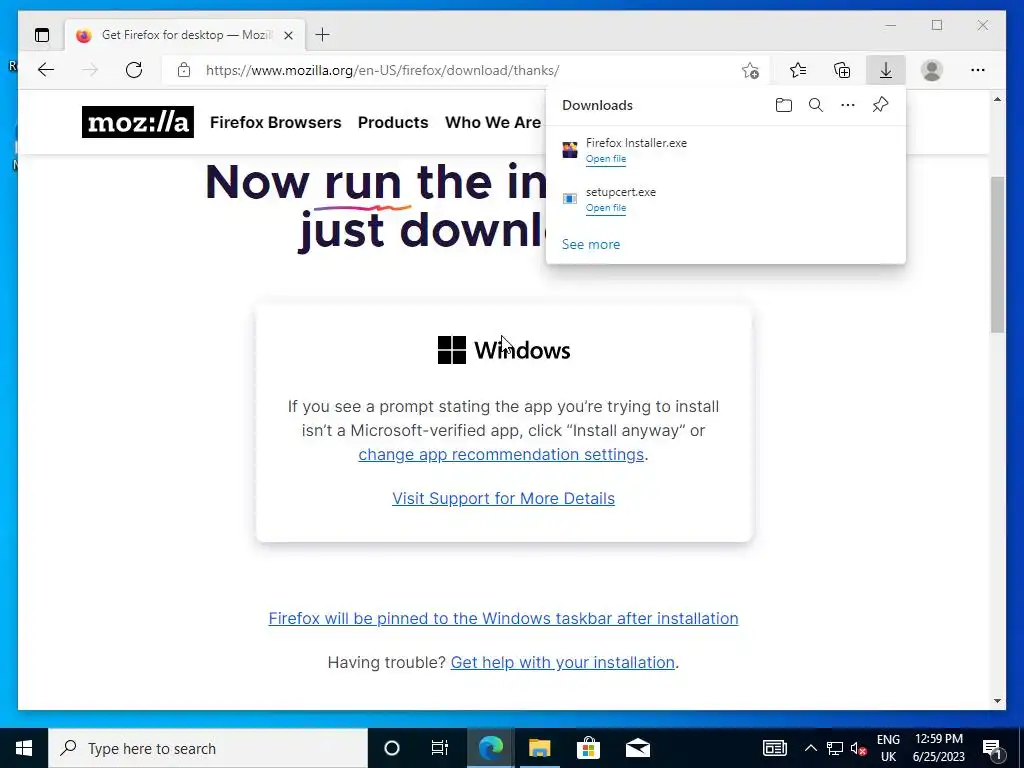Click the page vertical scrollbar thumb
The height and width of the screenshot is (768, 1024).
[x=997, y=255]
